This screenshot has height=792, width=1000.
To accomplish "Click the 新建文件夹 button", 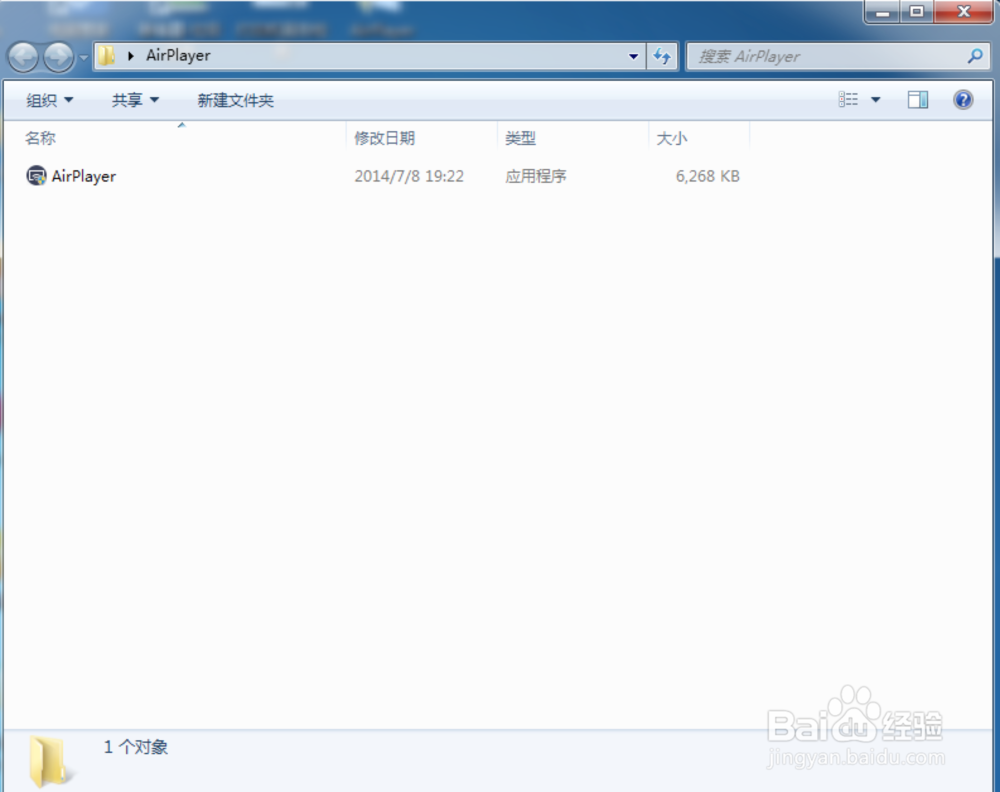I will pyautogui.click(x=235, y=99).
